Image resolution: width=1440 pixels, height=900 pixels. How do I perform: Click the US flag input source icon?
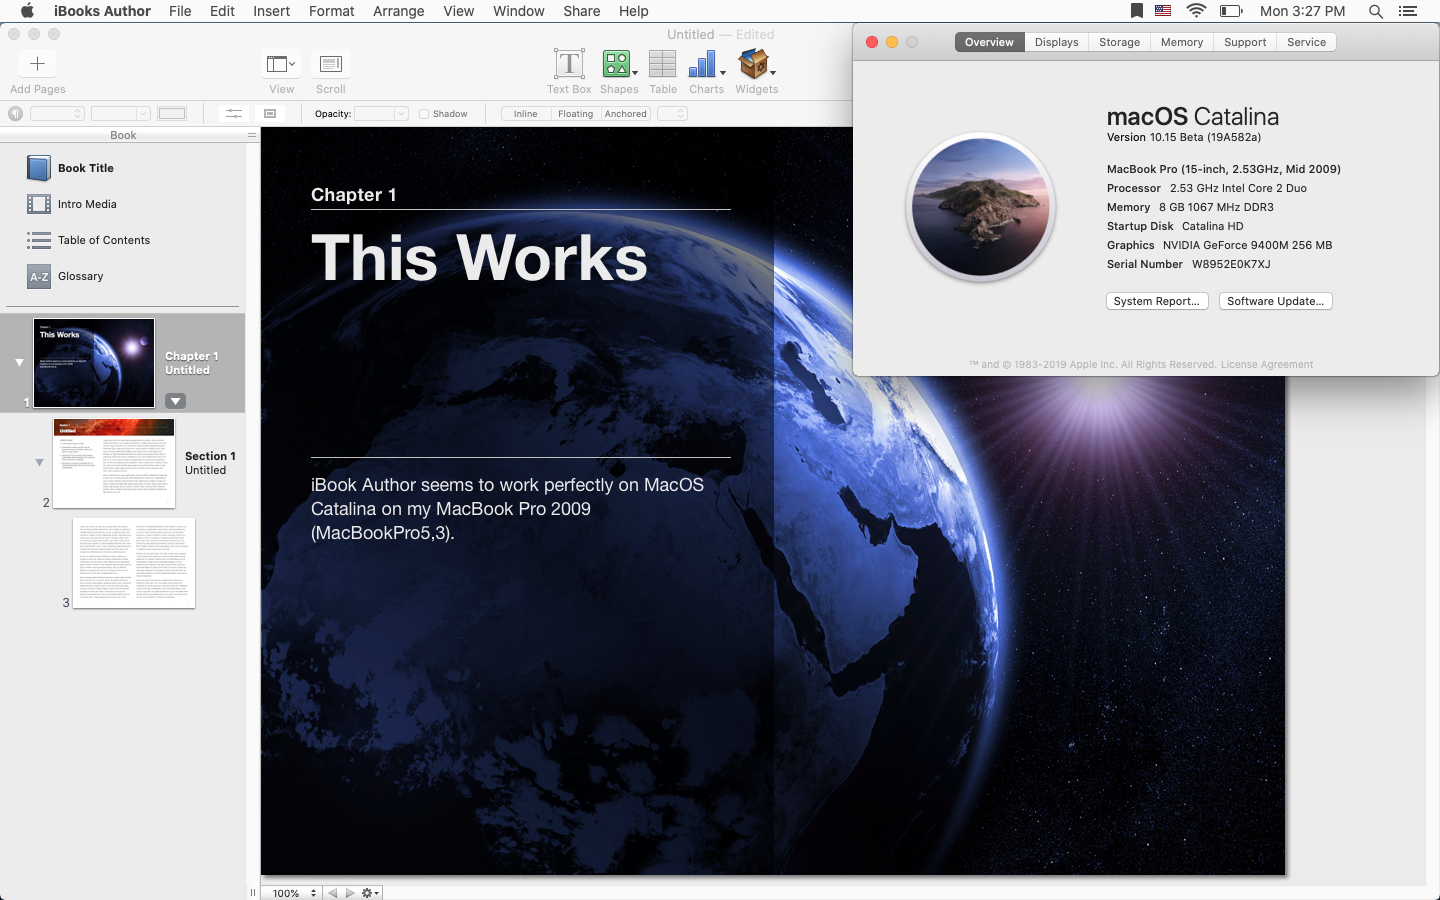1163,11
